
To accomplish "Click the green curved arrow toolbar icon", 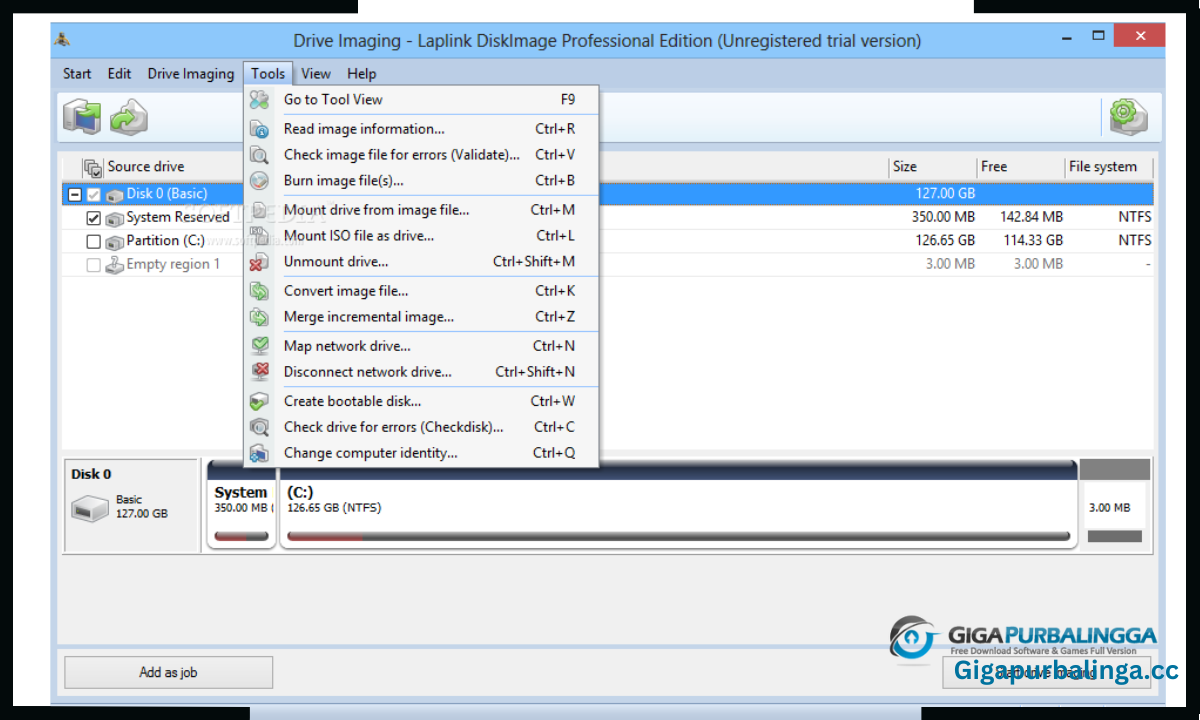I will (x=129, y=117).
